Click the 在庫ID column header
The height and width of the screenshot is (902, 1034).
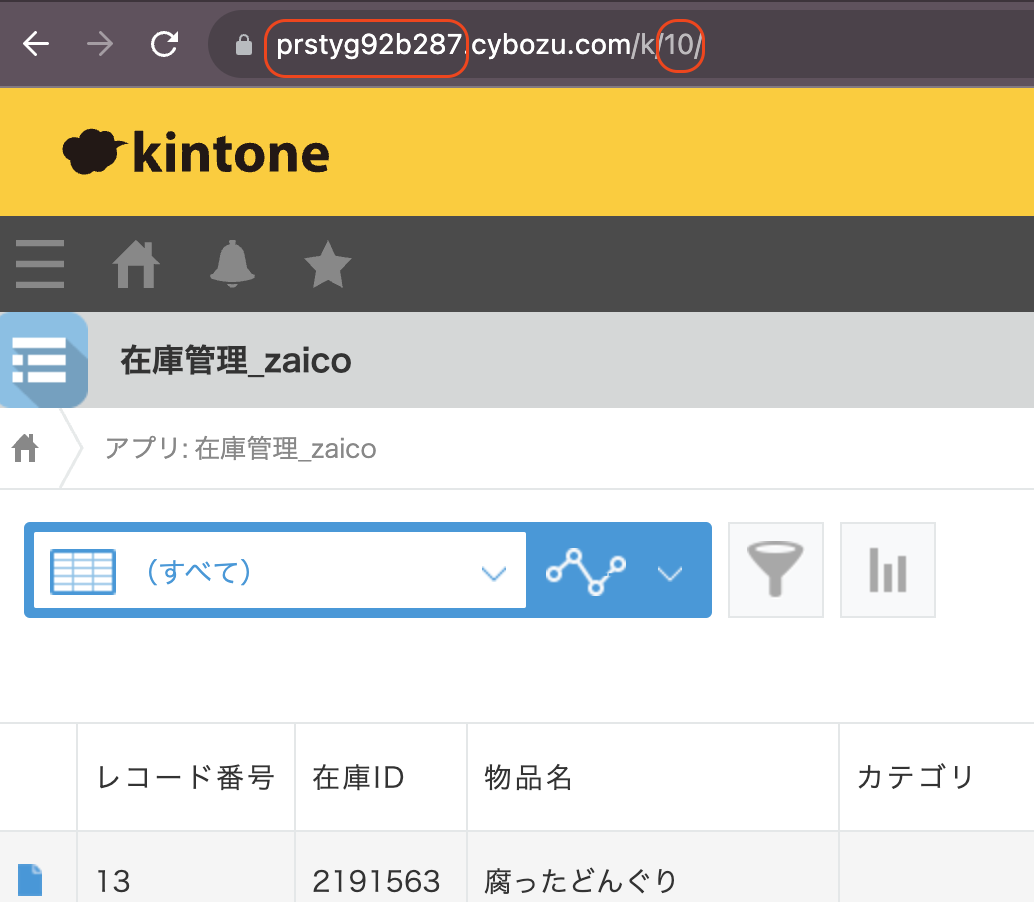pyautogui.click(x=381, y=777)
